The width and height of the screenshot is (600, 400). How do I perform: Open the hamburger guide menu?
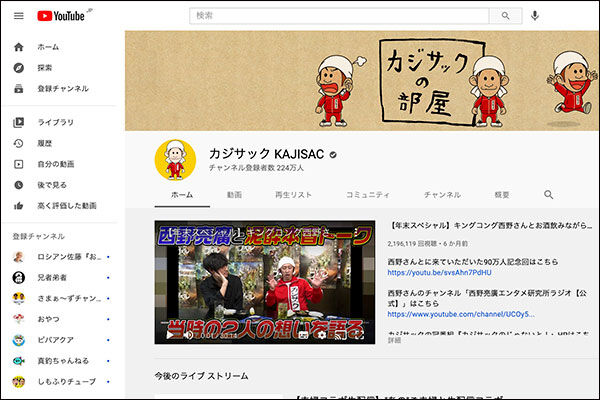[18, 16]
